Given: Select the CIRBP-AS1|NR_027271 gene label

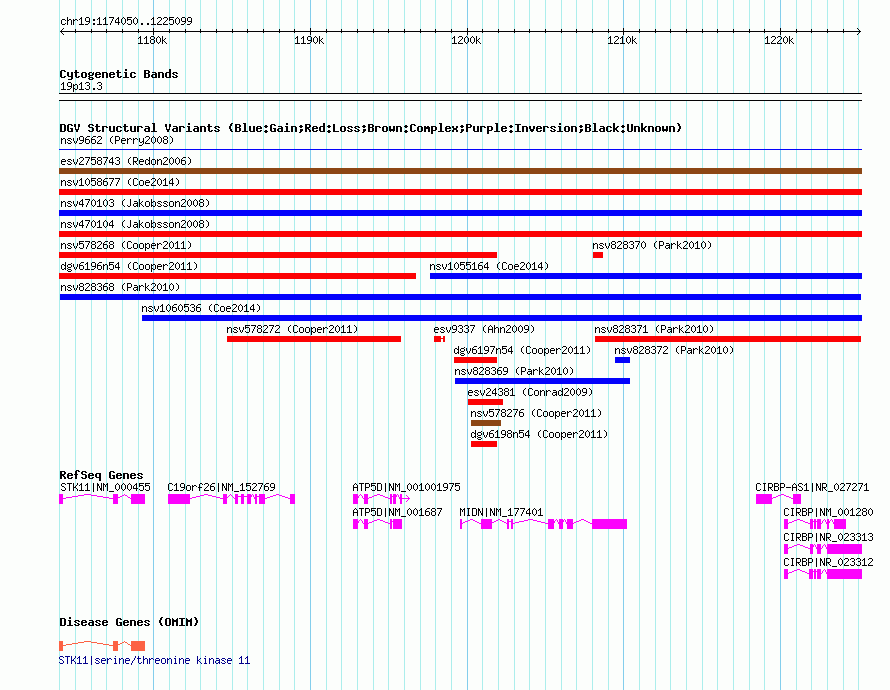Looking at the screenshot, I should pyautogui.click(x=812, y=487).
